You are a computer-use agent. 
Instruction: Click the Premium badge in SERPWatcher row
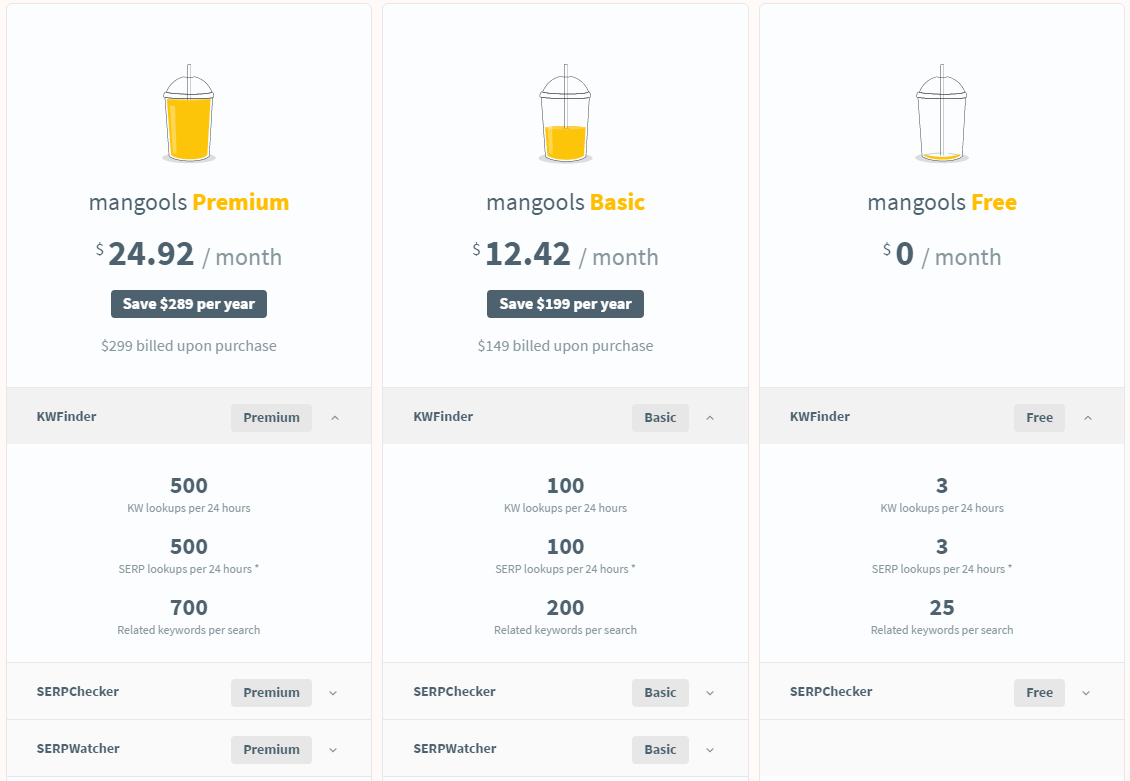tap(272, 749)
